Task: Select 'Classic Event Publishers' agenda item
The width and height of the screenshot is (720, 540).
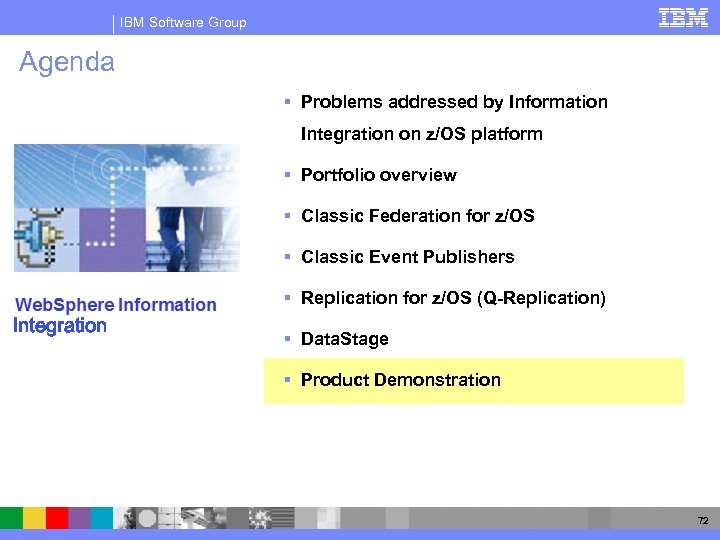Action: pos(408,257)
